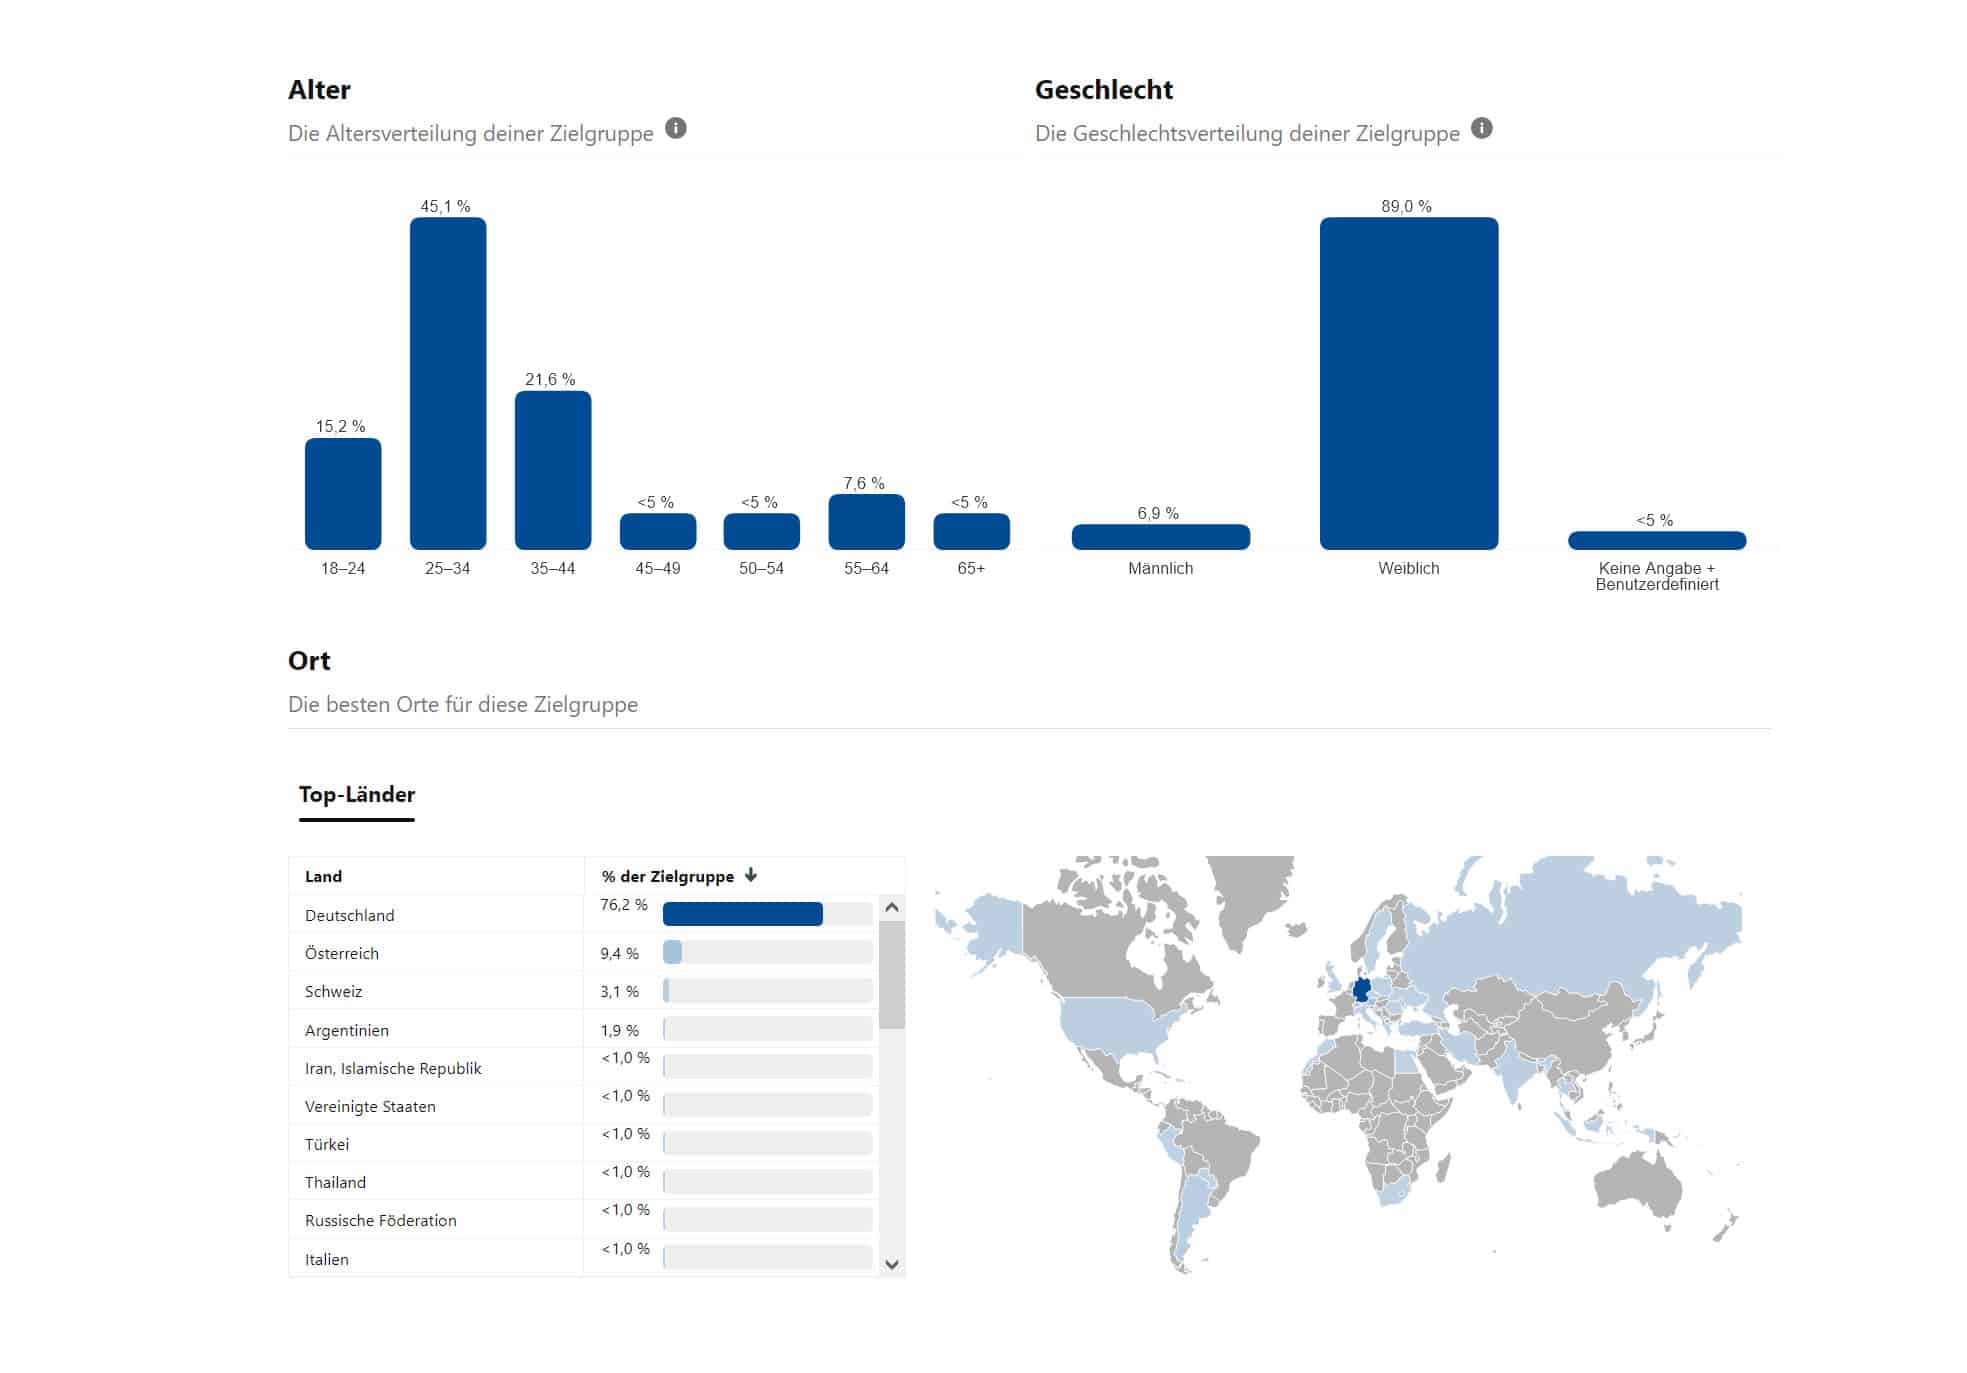Select the Argentinien row in the list
The height and width of the screenshot is (1373, 1967).
point(347,1030)
